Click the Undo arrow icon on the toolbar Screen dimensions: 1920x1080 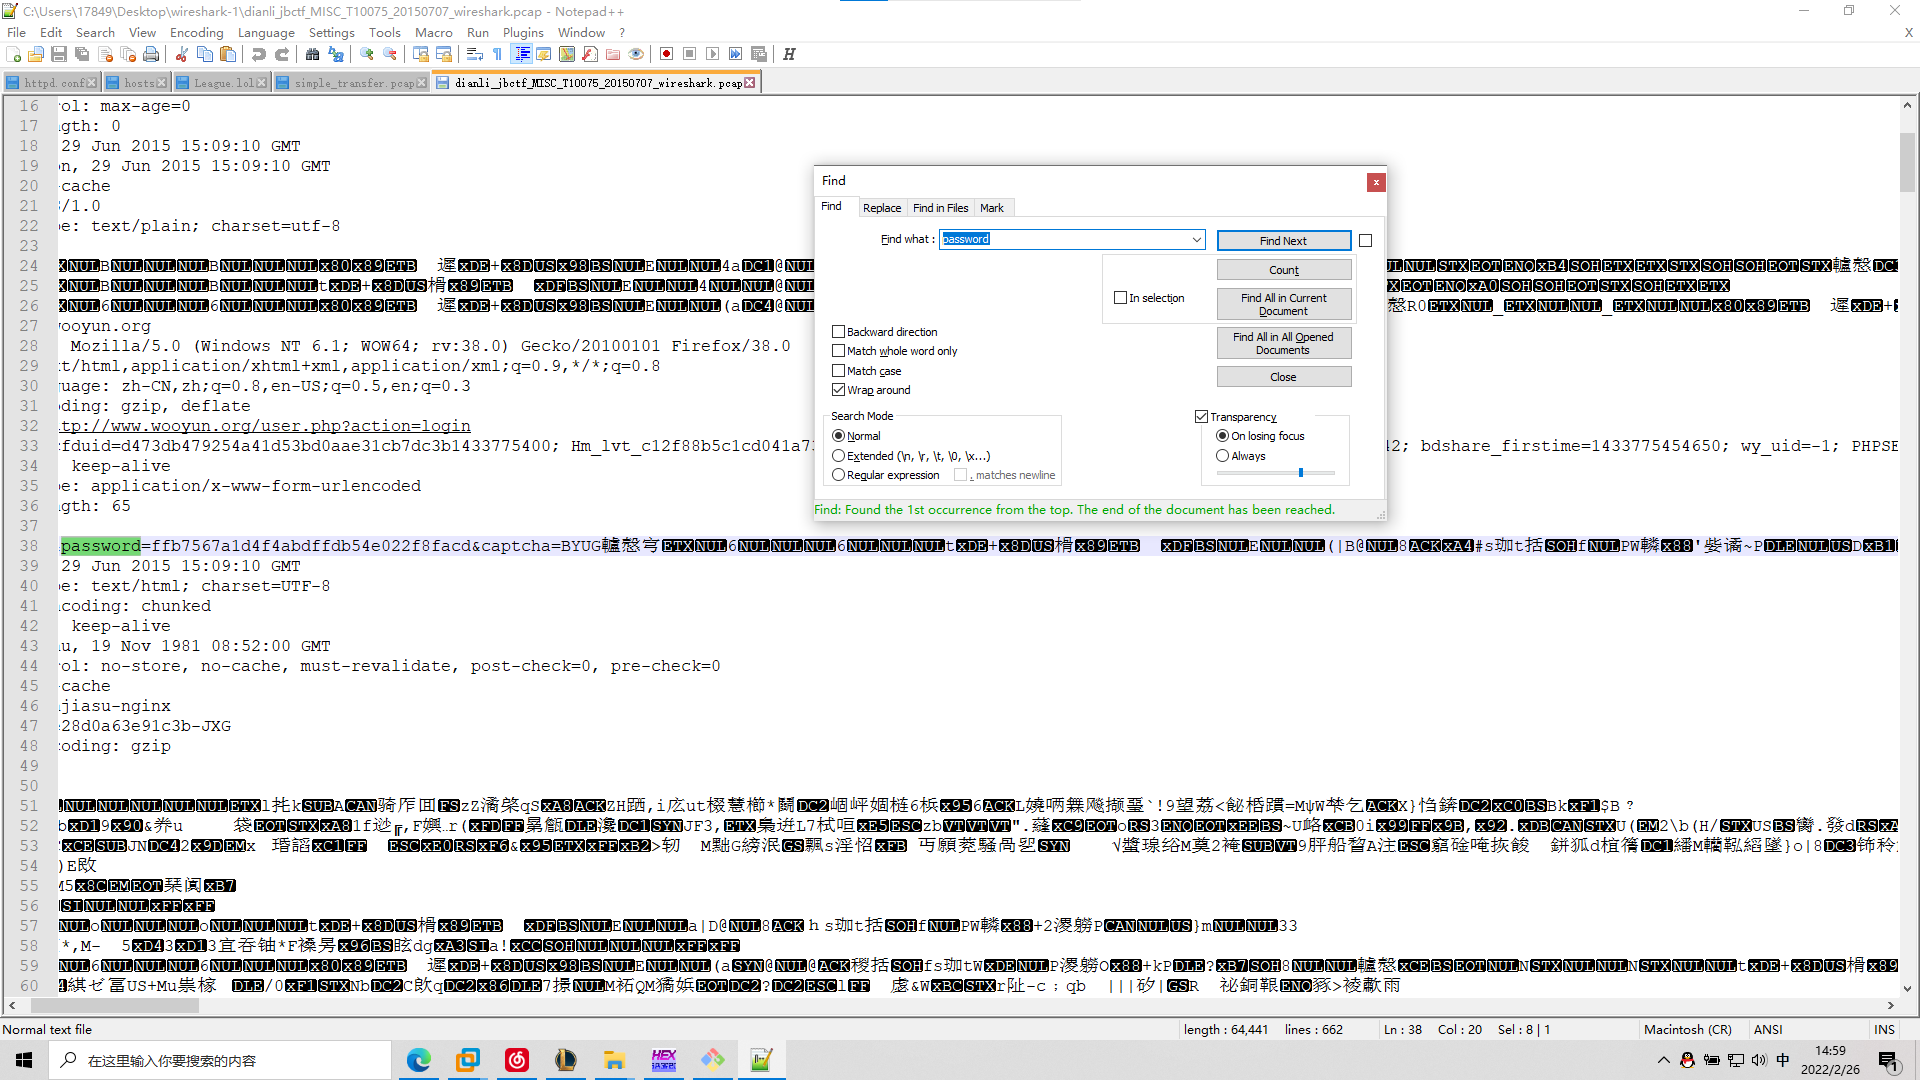coord(258,54)
